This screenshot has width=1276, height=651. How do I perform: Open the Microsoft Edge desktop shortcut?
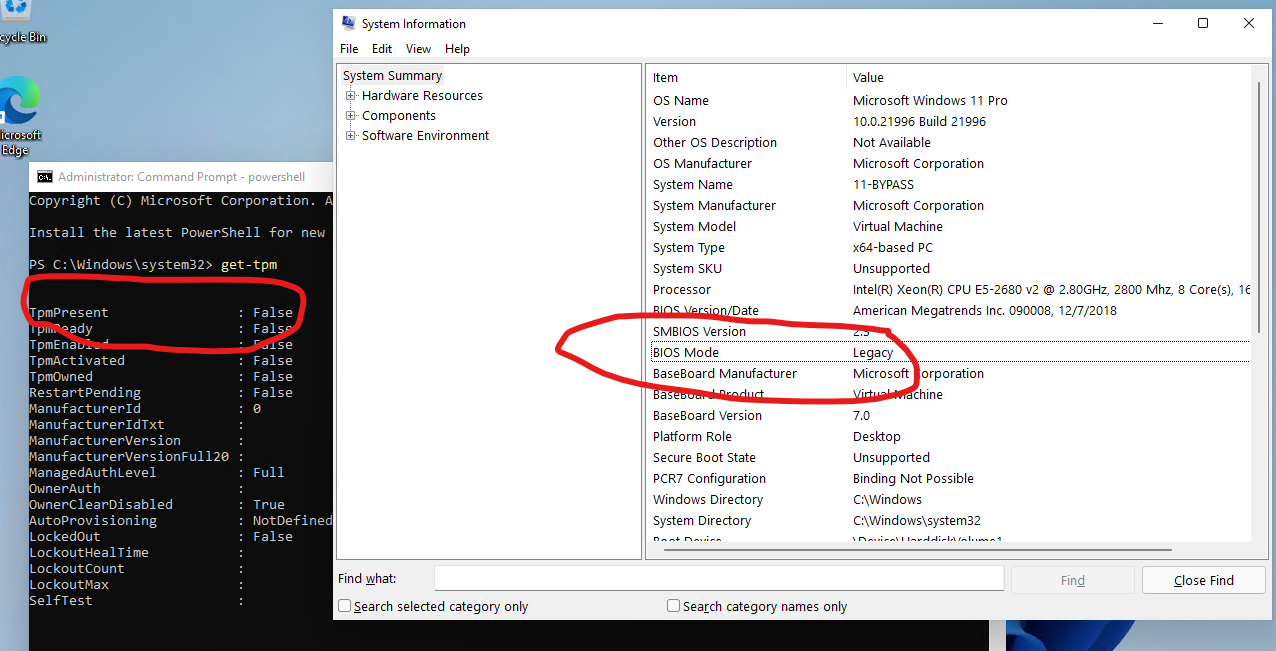click(19, 116)
